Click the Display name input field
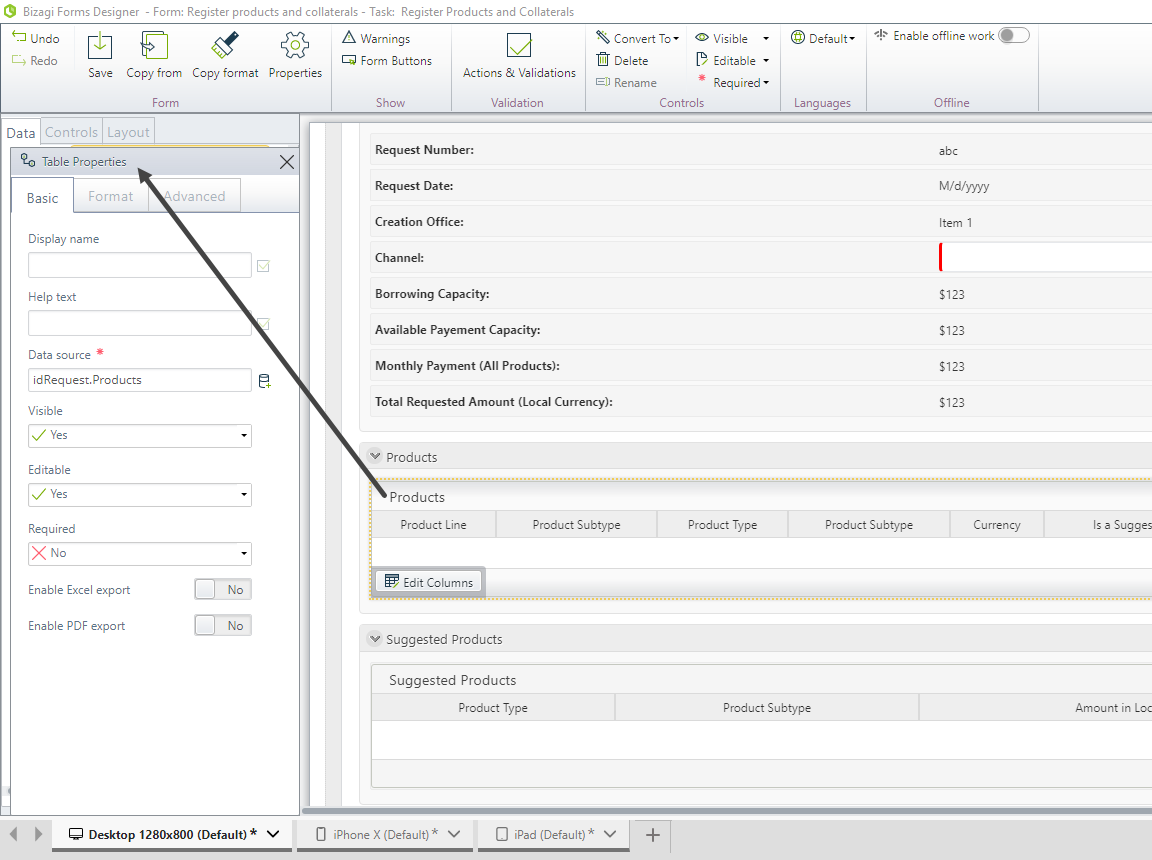Viewport: 1152px width, 860px height. click(x=140, y=265)
